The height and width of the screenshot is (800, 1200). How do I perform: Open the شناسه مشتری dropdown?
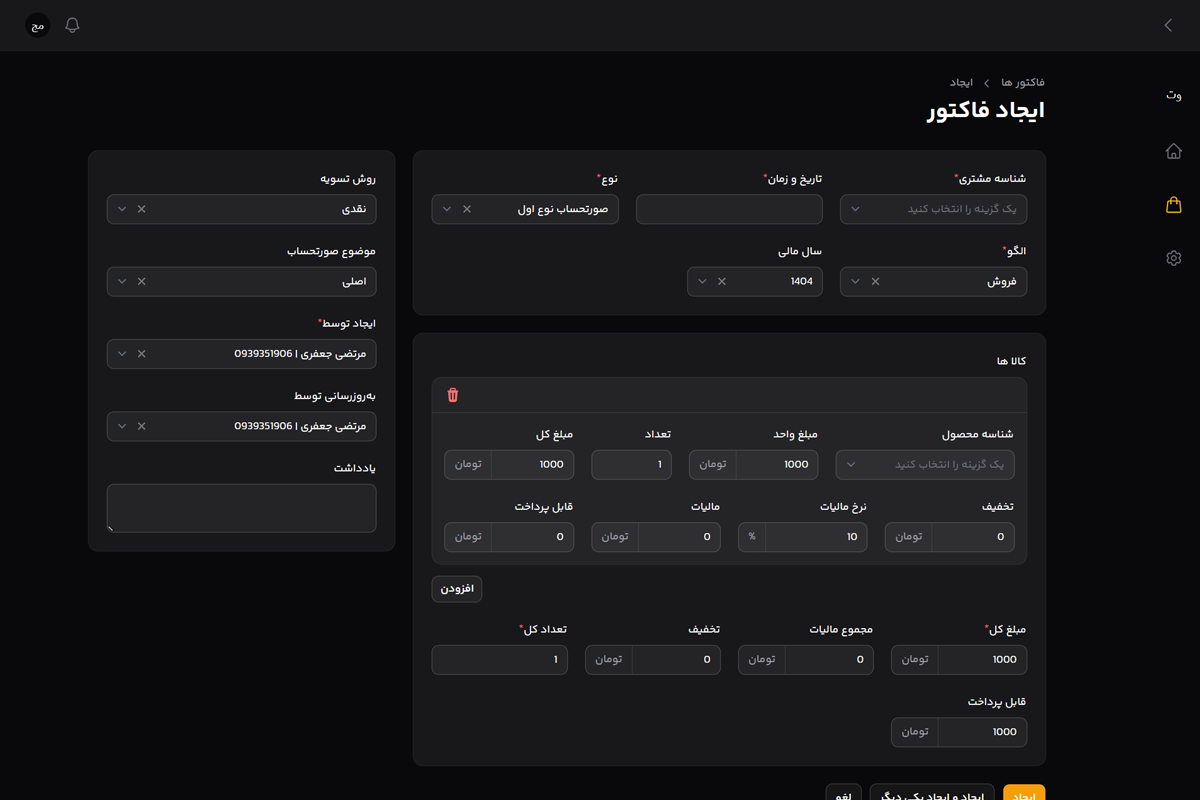pyautogui.click(x=933, y=209)
